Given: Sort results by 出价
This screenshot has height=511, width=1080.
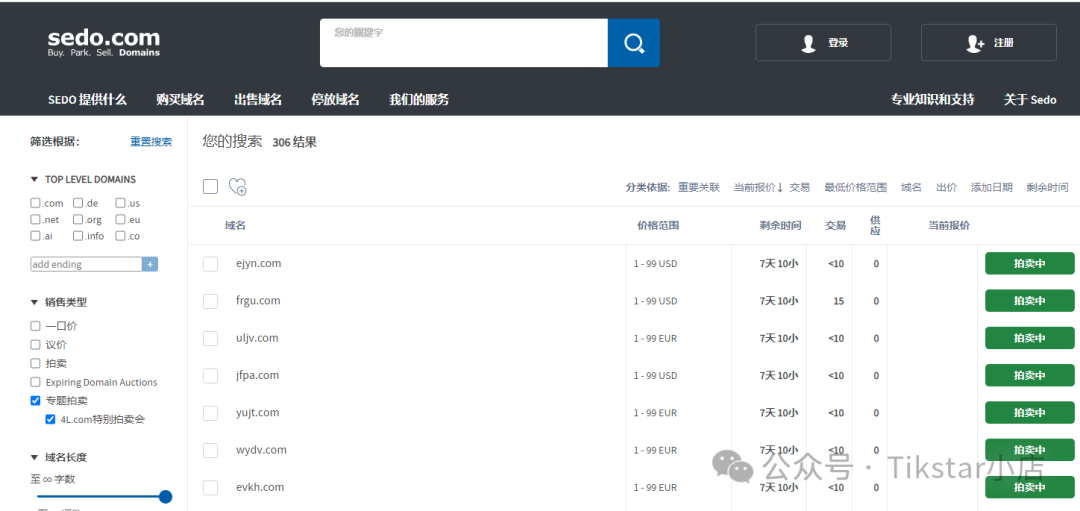Looking at the screenshot, I should pyautogui.click(x=946, y=187).
